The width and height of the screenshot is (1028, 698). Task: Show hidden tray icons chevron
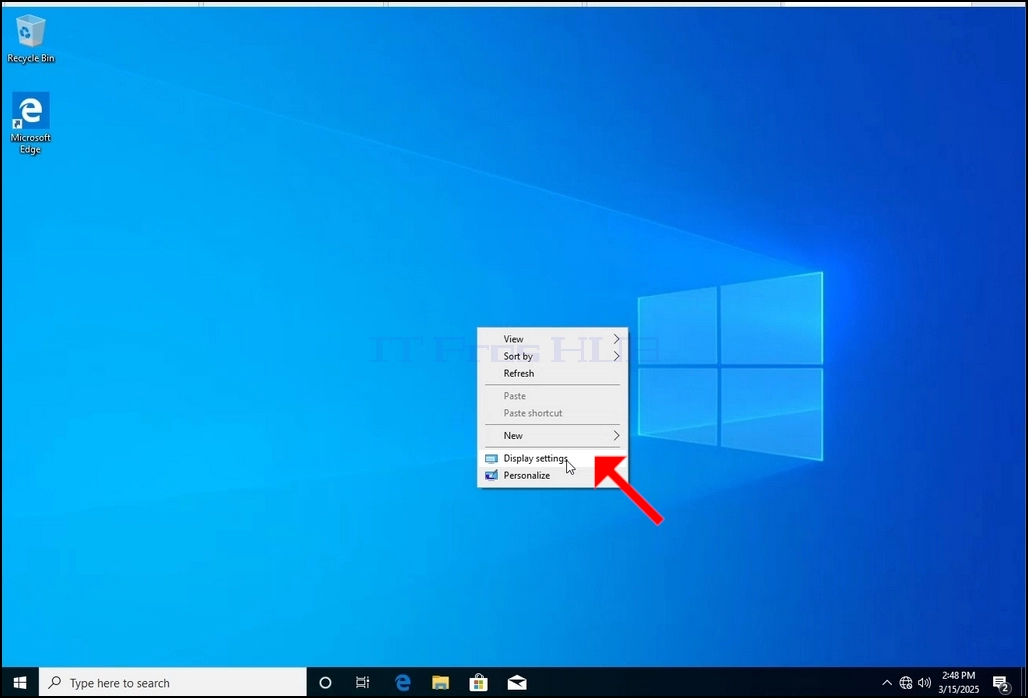point(886,683)
